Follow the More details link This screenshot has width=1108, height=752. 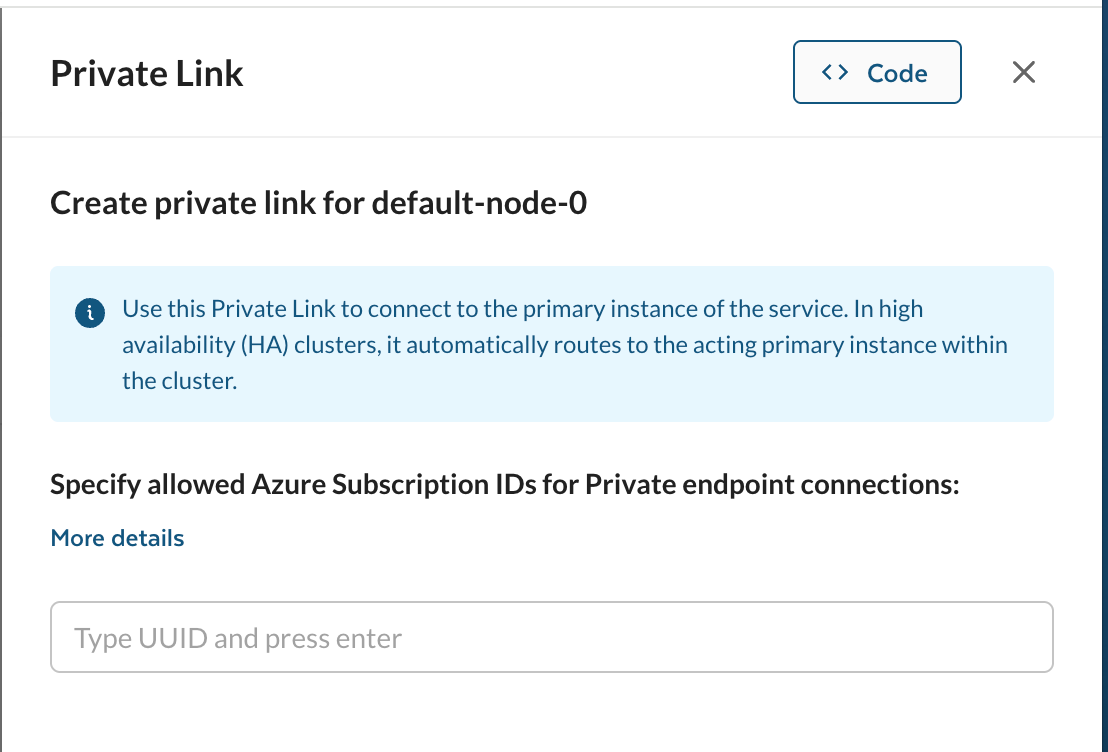[117, 538]
